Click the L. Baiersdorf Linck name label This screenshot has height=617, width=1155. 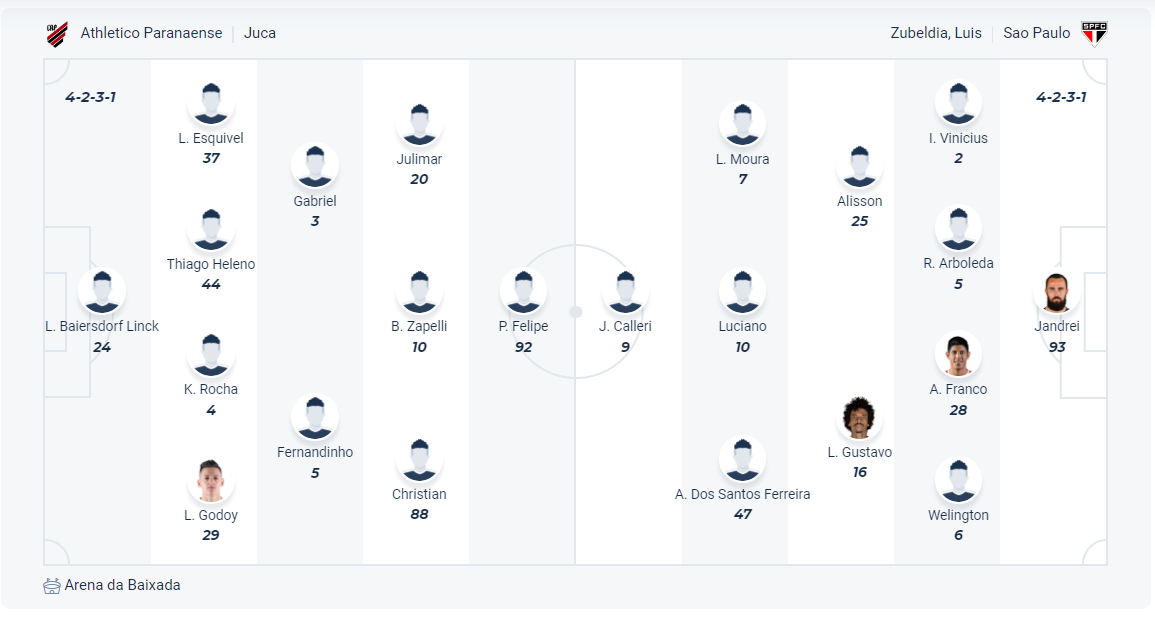pos(102,326)
